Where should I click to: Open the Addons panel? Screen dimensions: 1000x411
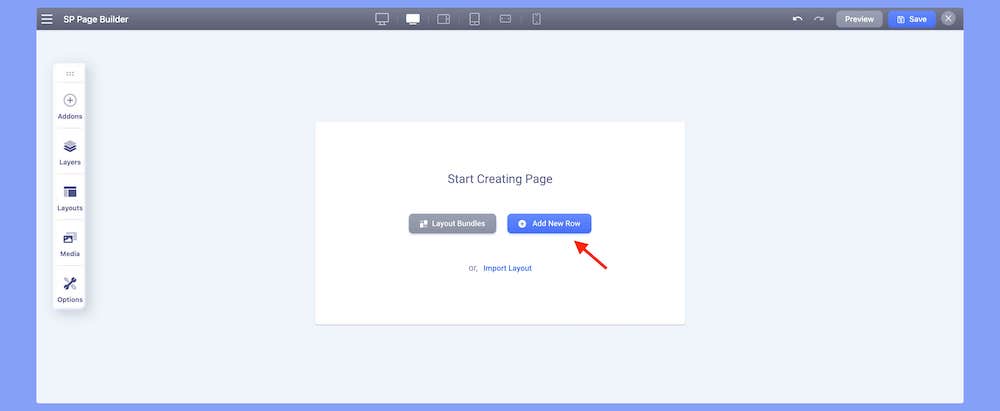click(x=70, y=106)
